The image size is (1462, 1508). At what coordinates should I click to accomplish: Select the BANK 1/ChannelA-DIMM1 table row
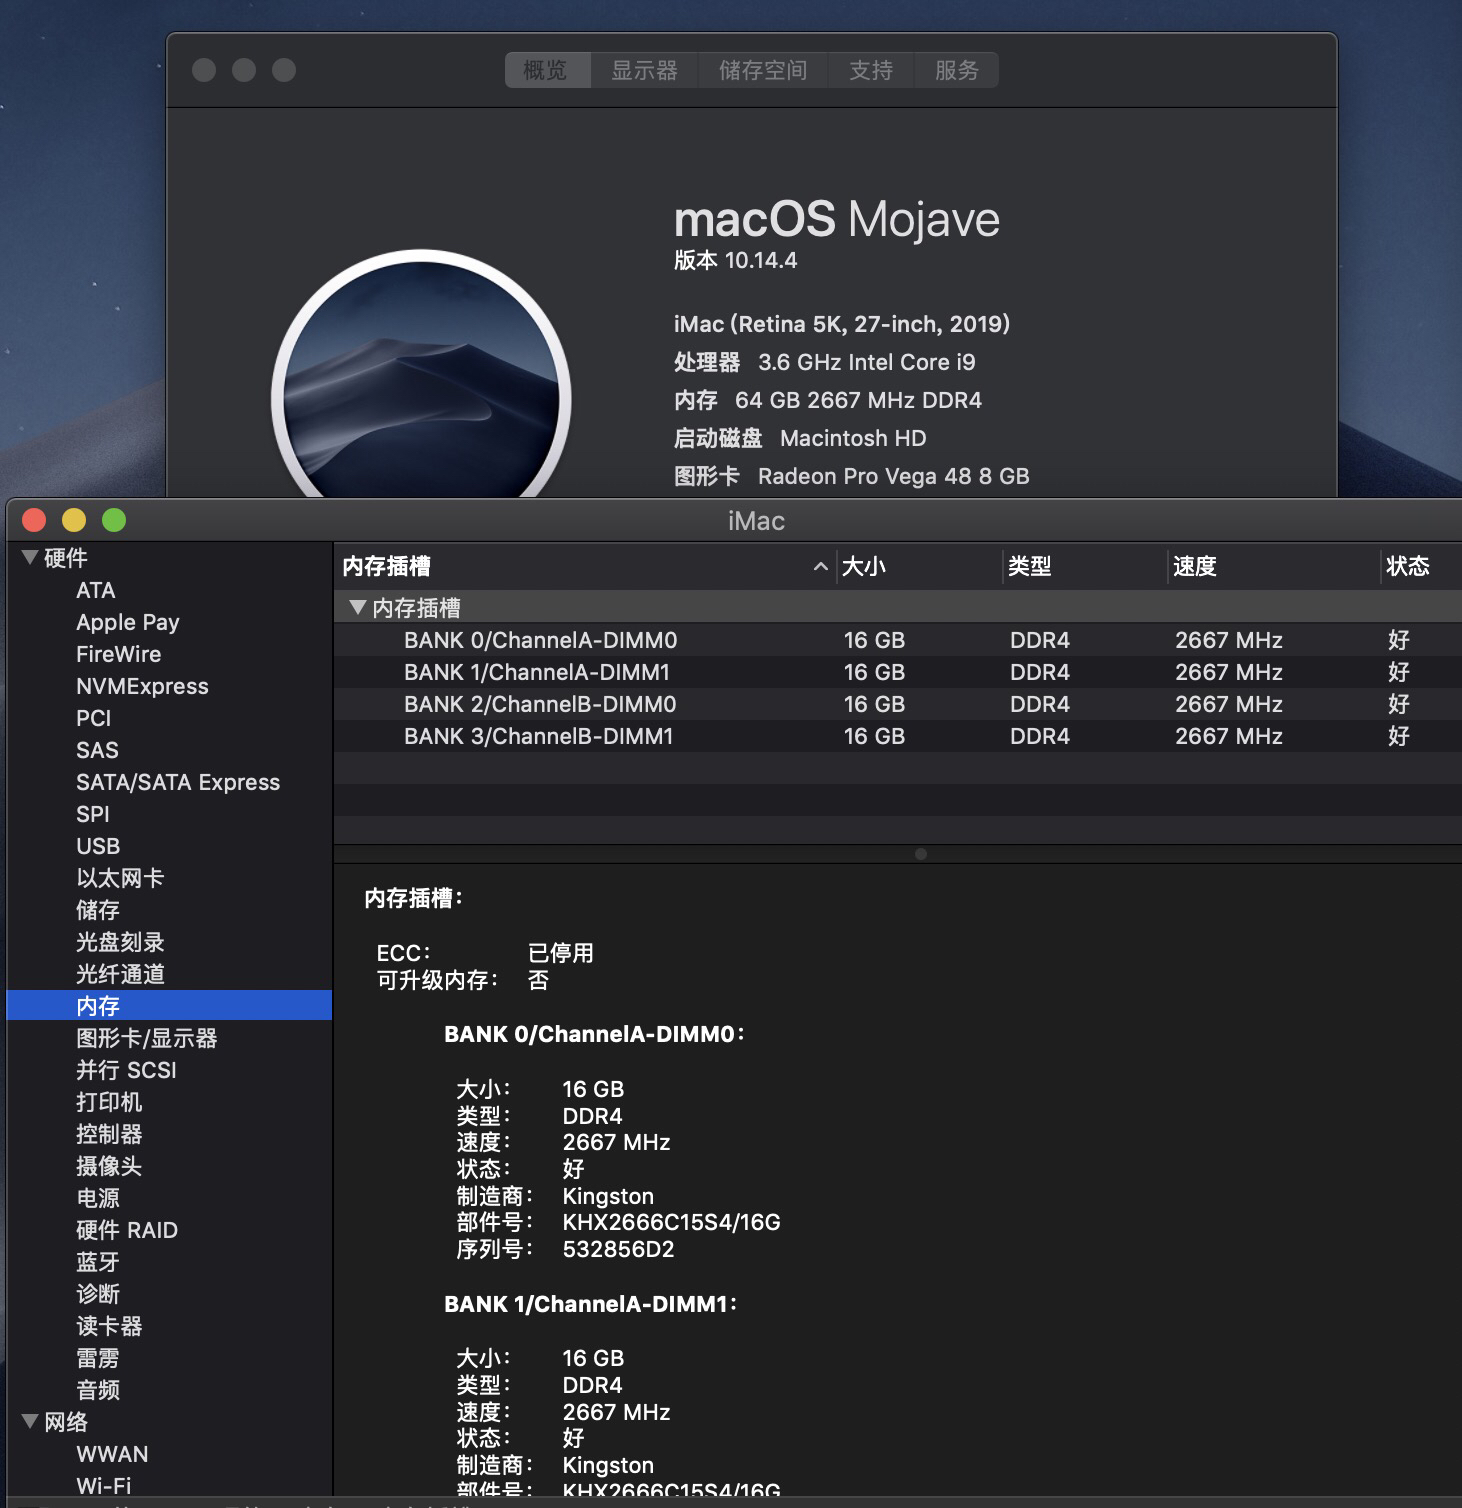[897, 672]
